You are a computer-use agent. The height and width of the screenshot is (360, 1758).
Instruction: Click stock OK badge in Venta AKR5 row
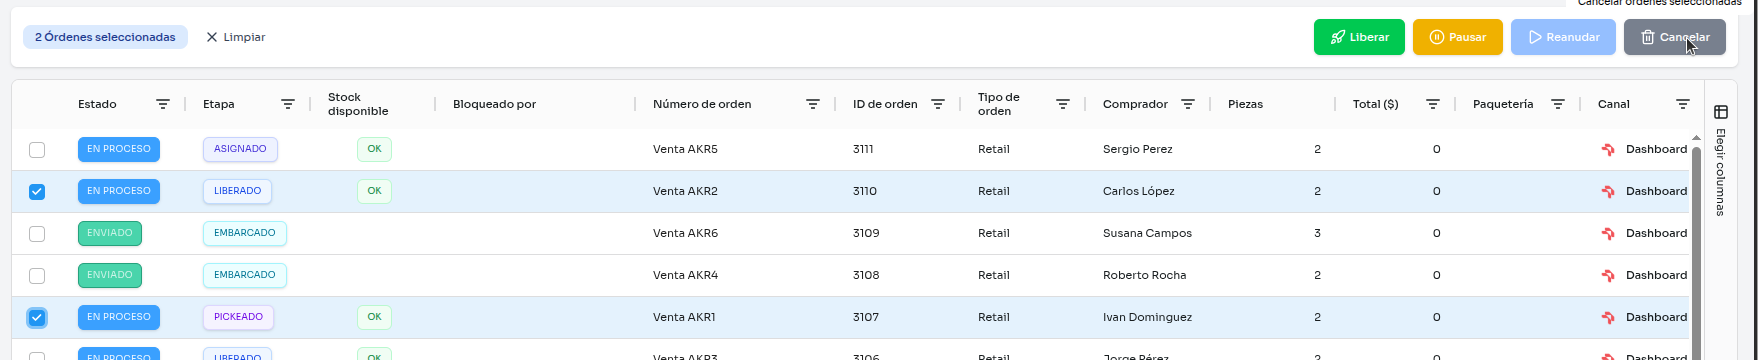(x=374, y=149)
